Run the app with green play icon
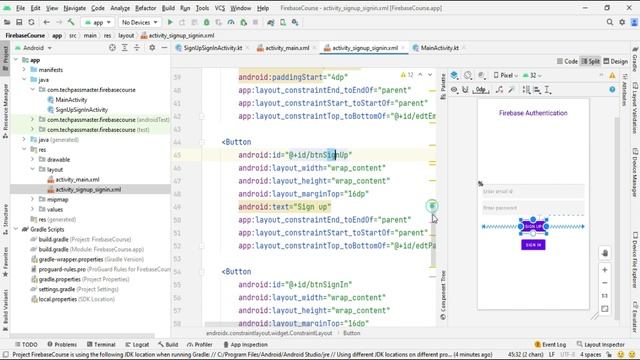This screenshot has width=640, height=360. [170, 22]
